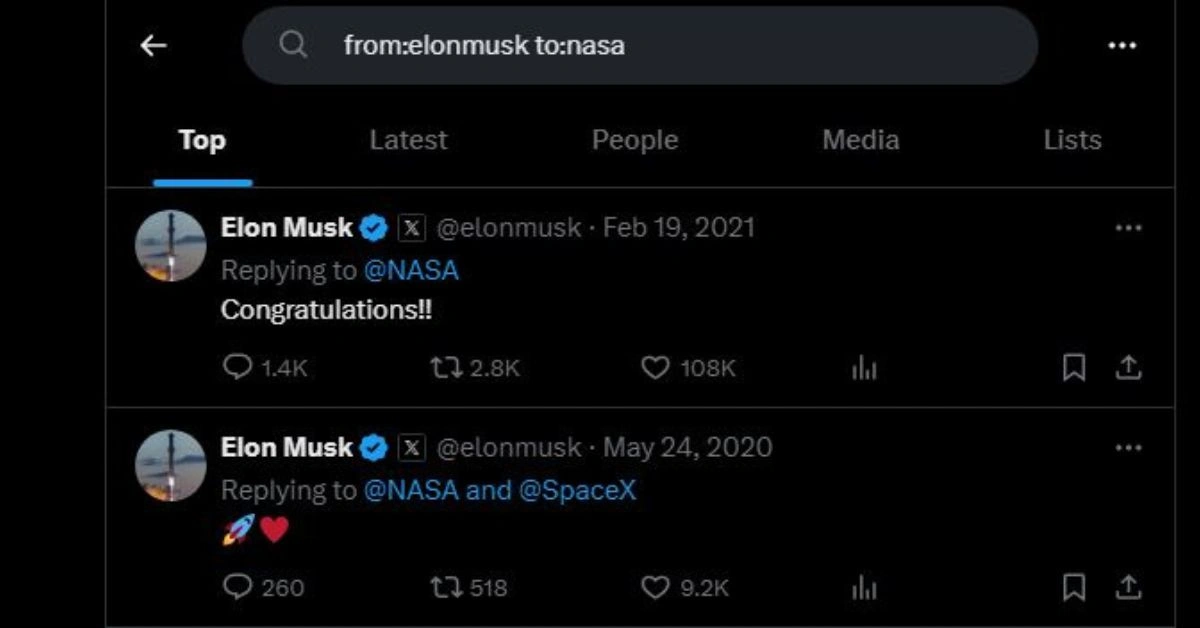This screenshot has height=628, width=1200.
Task: Open more options on May 24, 2020 tweet
Action: 1128,447
